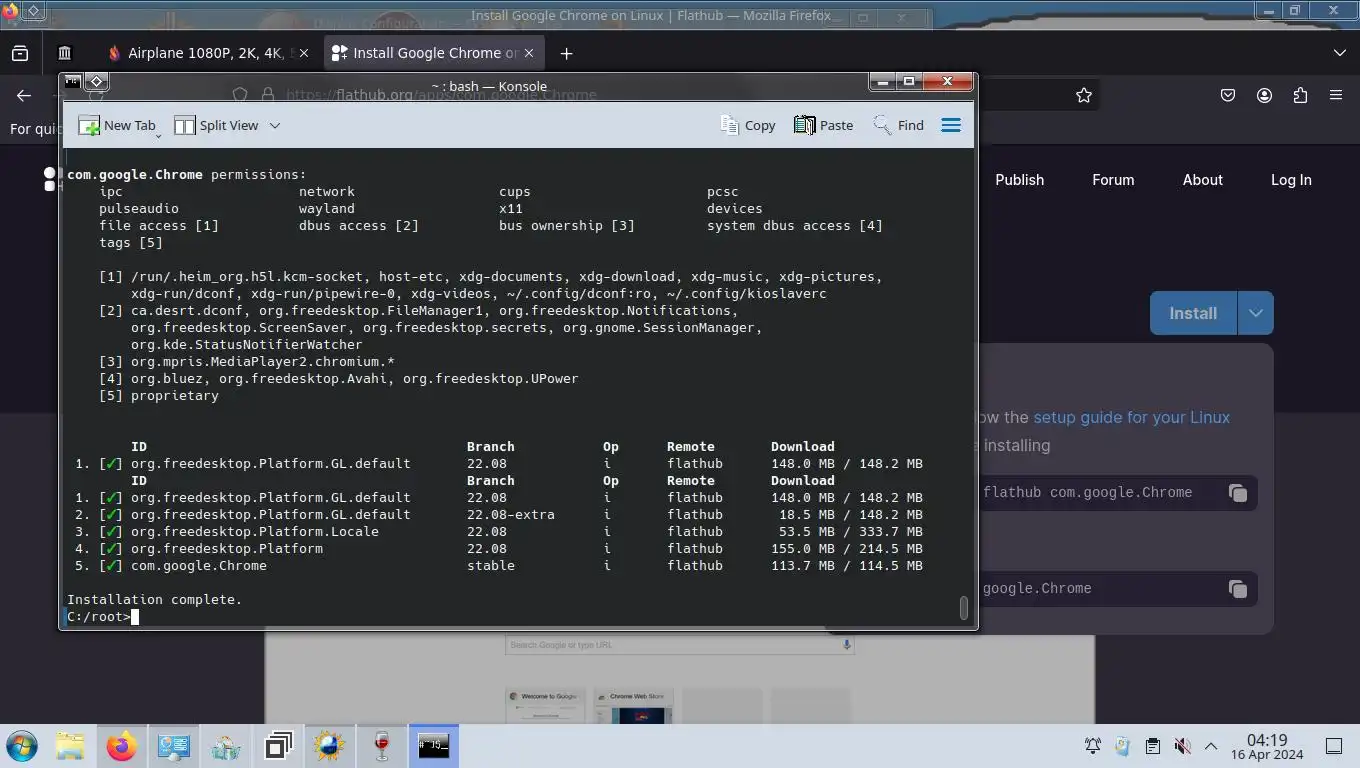Close the Airplane 1080P tab

pyautogui.click(x=304, y=53)
